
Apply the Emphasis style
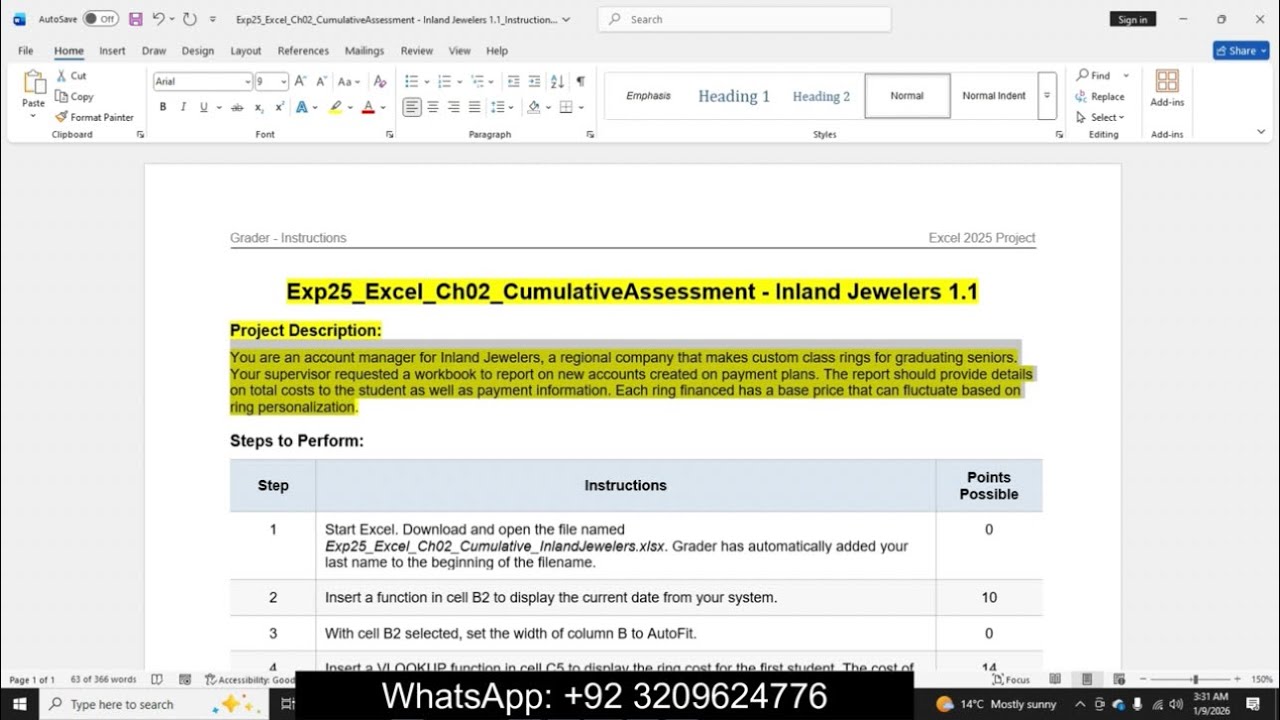click(x=648, y=96)
